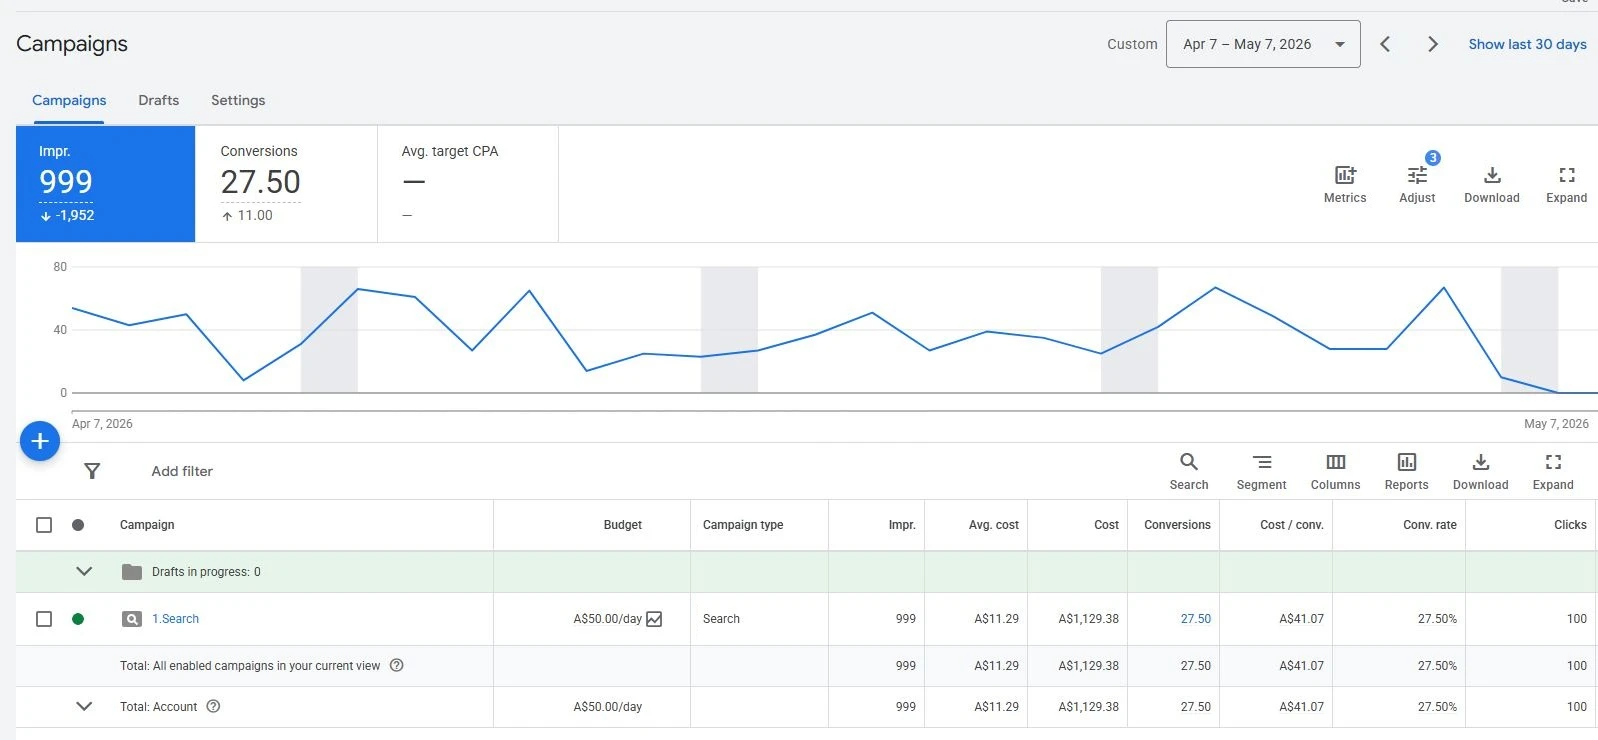Tick the checkbox for 1.Search campaign
The width and height of the screenshot is (1598, 740).
[x=44, y=619]
